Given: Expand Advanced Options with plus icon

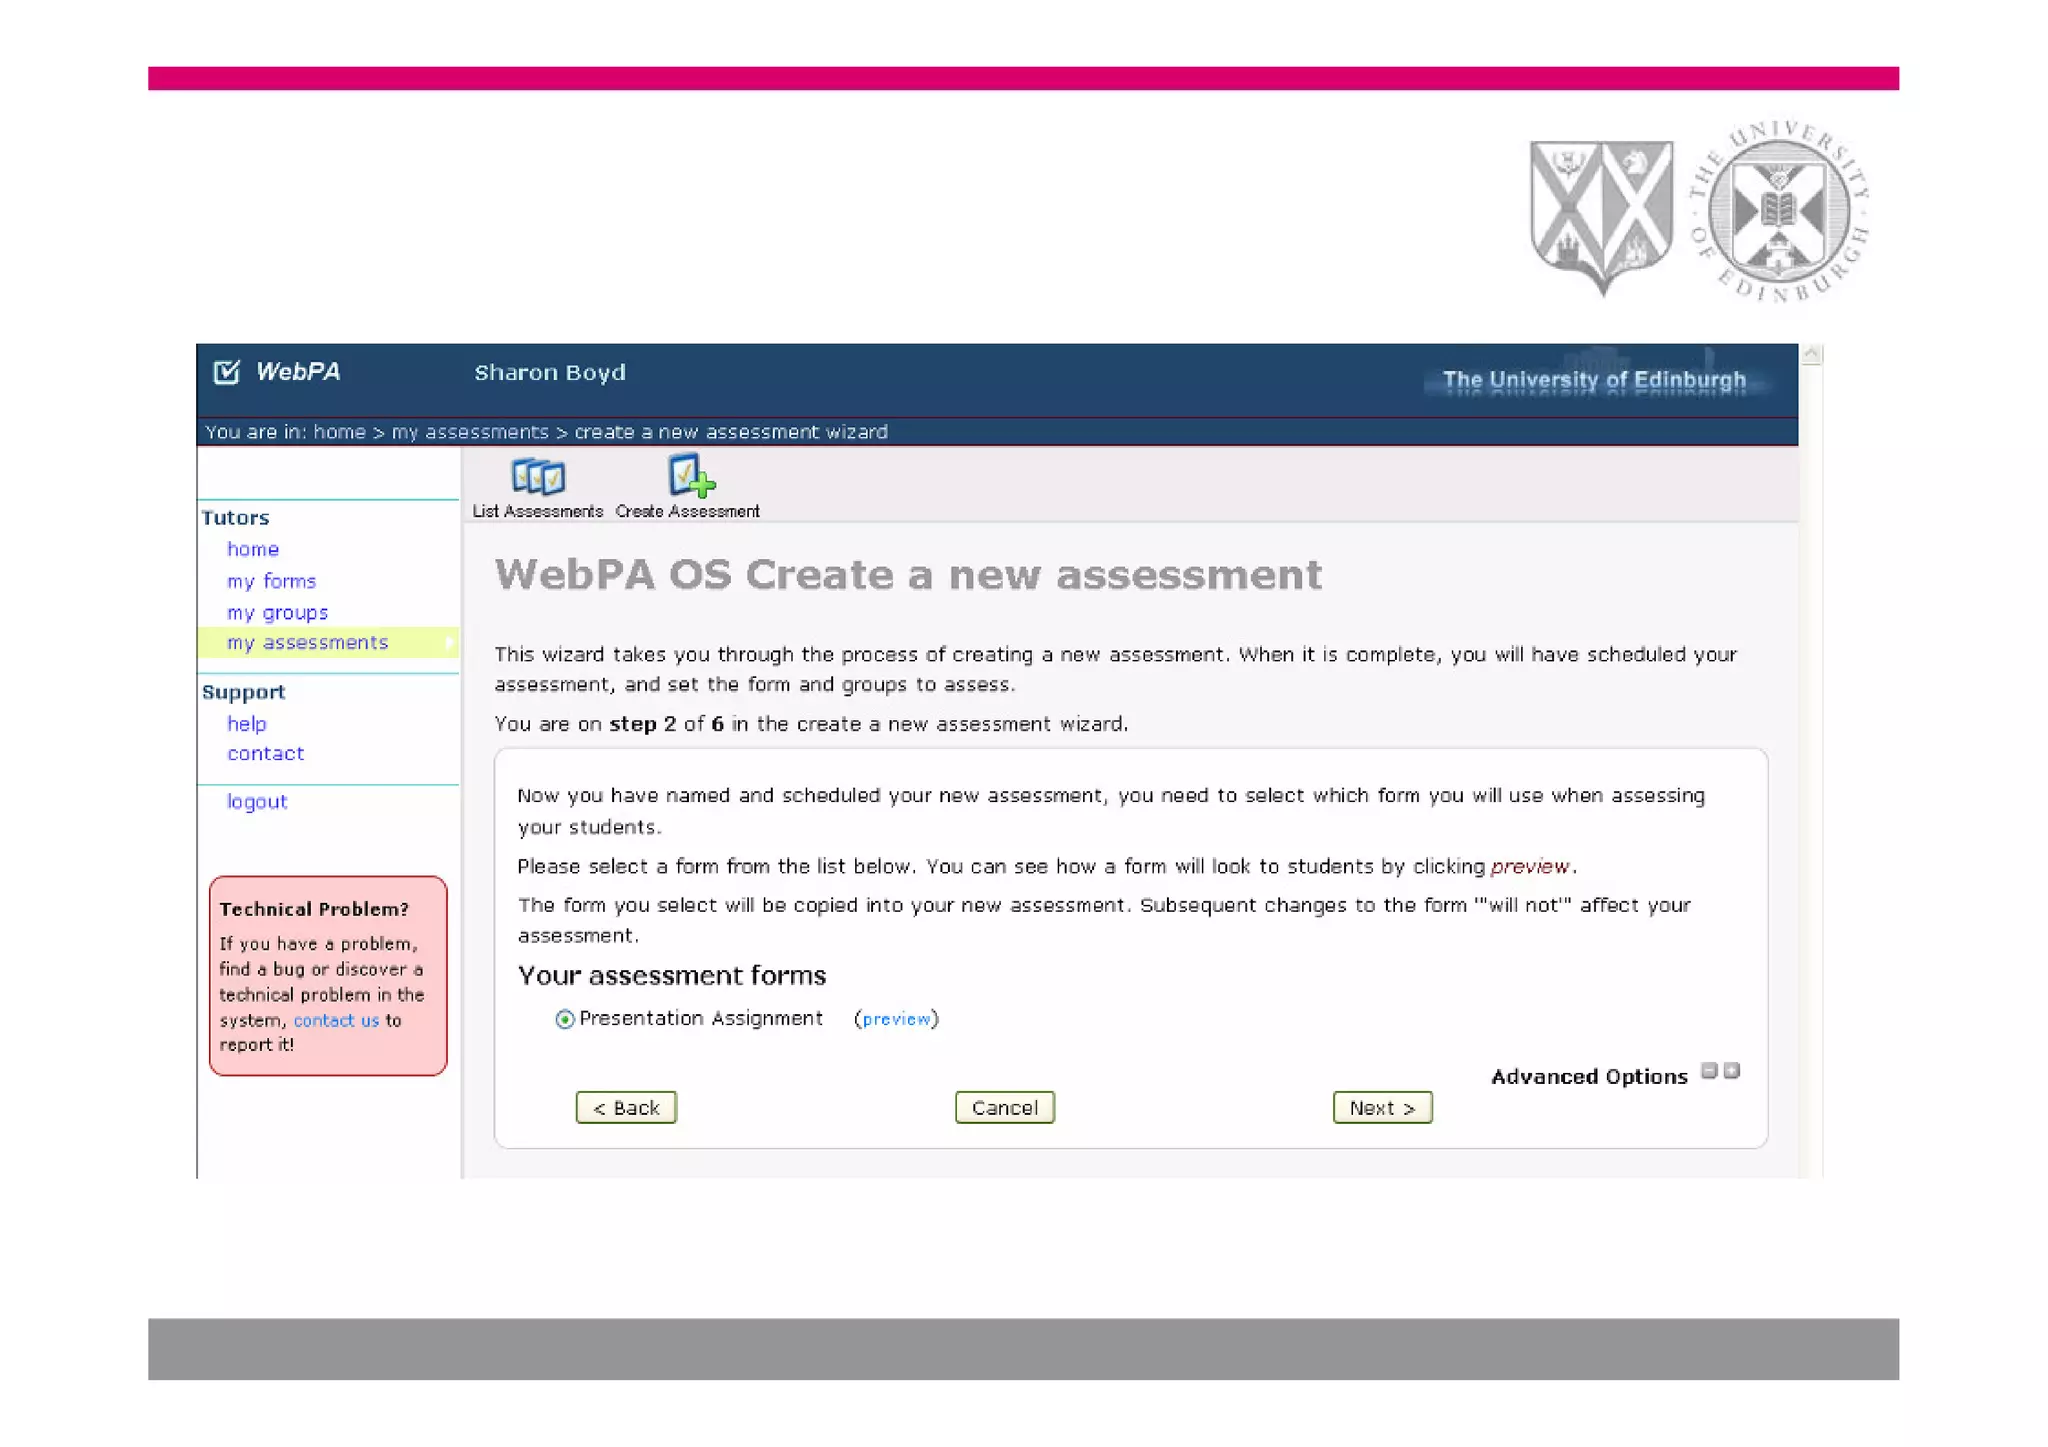Looking at the screenshot, I should pos(1732,1071).
